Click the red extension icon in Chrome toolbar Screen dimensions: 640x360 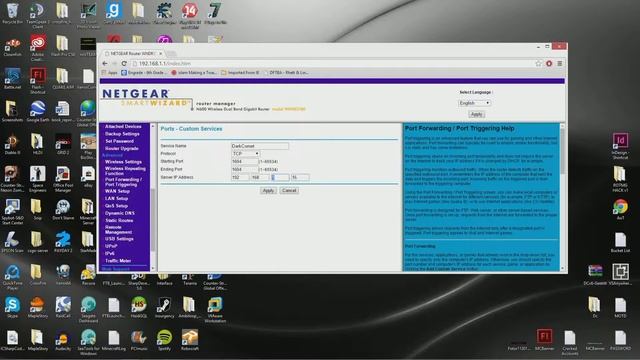pos(549,63)
